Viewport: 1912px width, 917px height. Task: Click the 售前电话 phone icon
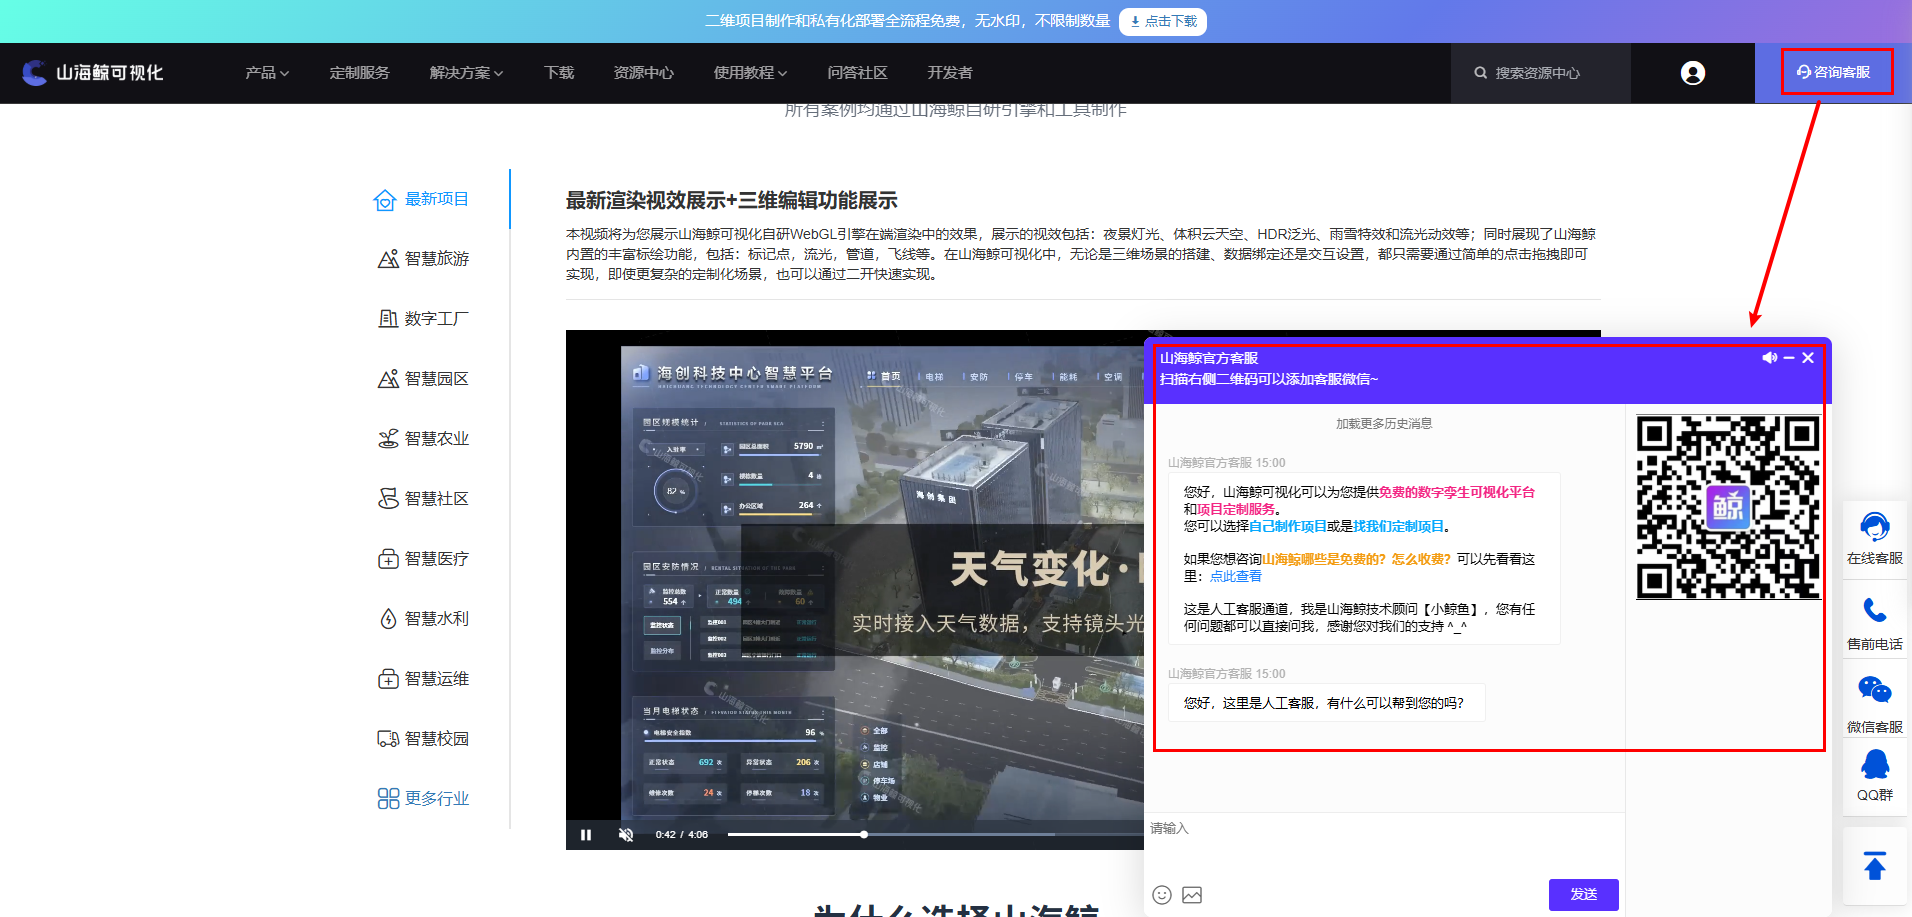click(1875, 610)
